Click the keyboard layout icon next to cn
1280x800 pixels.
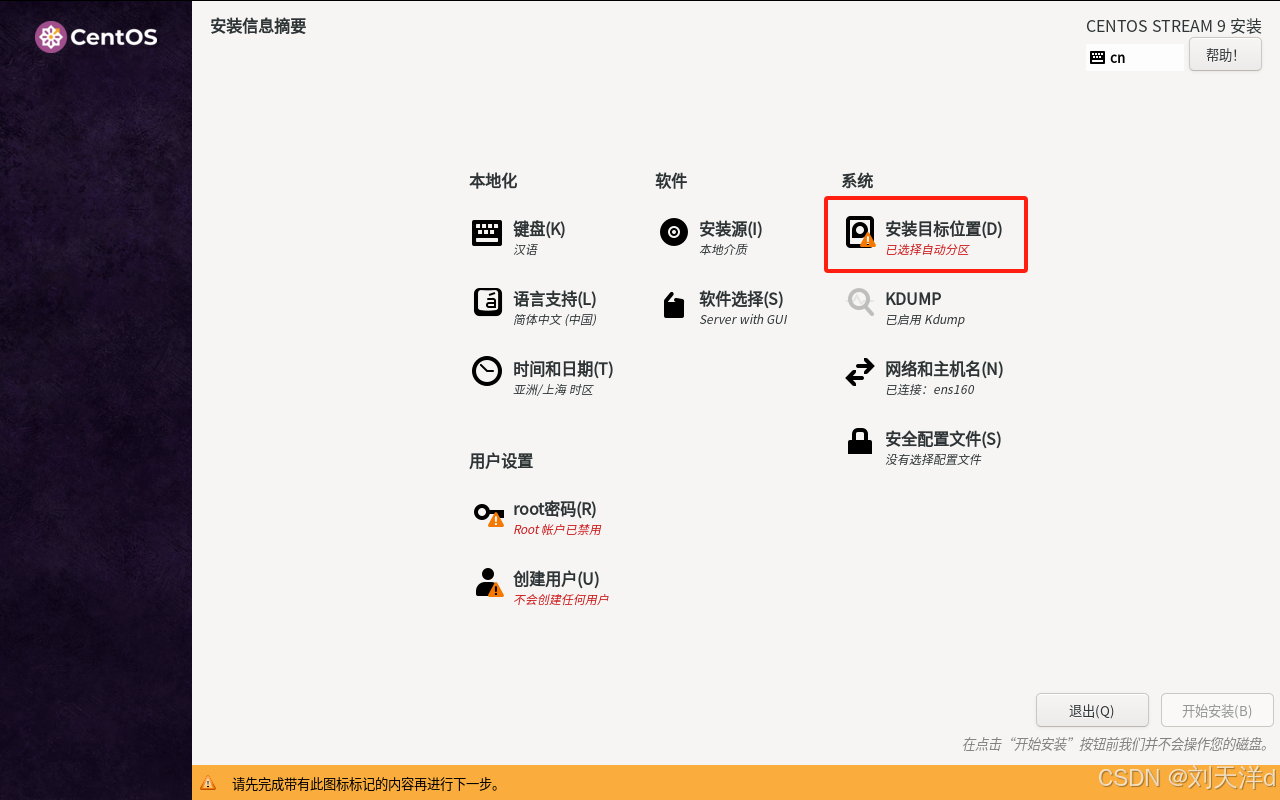click(x=1097, y=57)
